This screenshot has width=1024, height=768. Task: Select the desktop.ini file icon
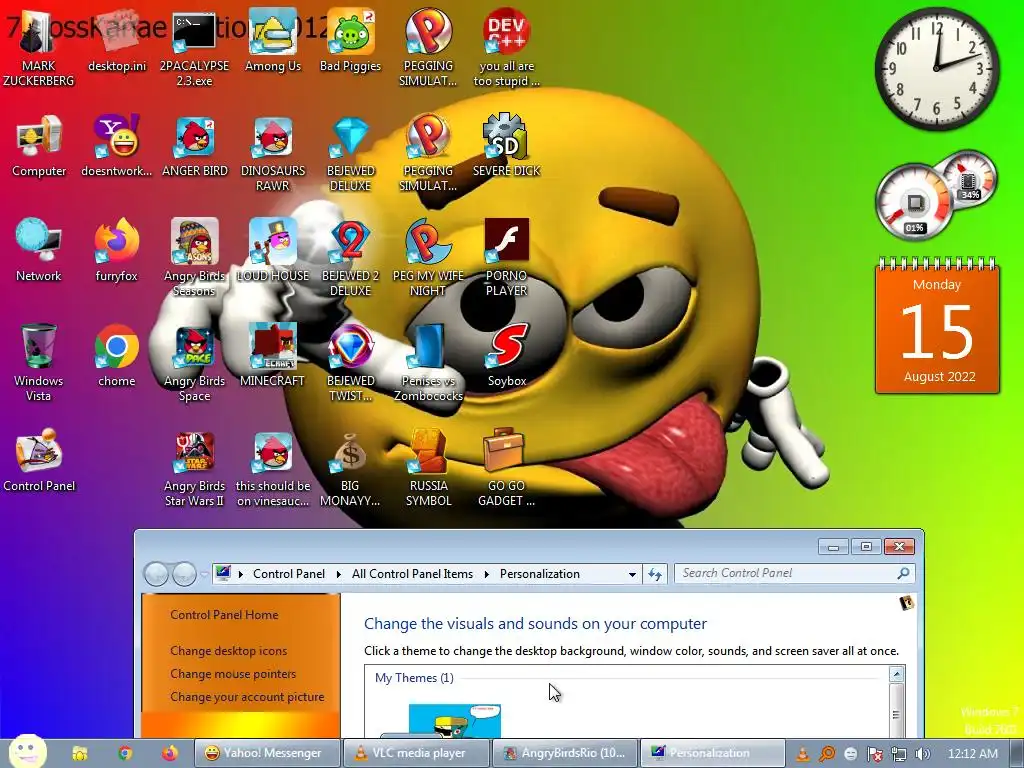[117, 42]
